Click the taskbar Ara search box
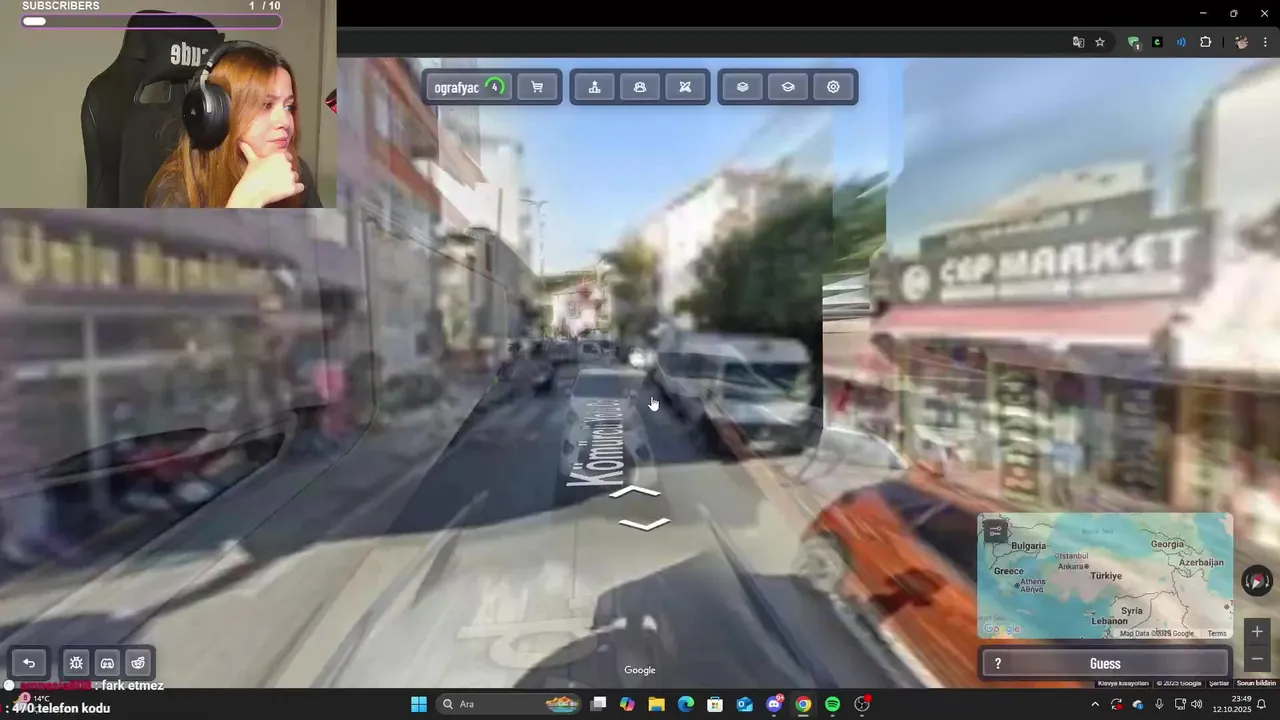This screenshot has height=720, width=1280. 507,704
